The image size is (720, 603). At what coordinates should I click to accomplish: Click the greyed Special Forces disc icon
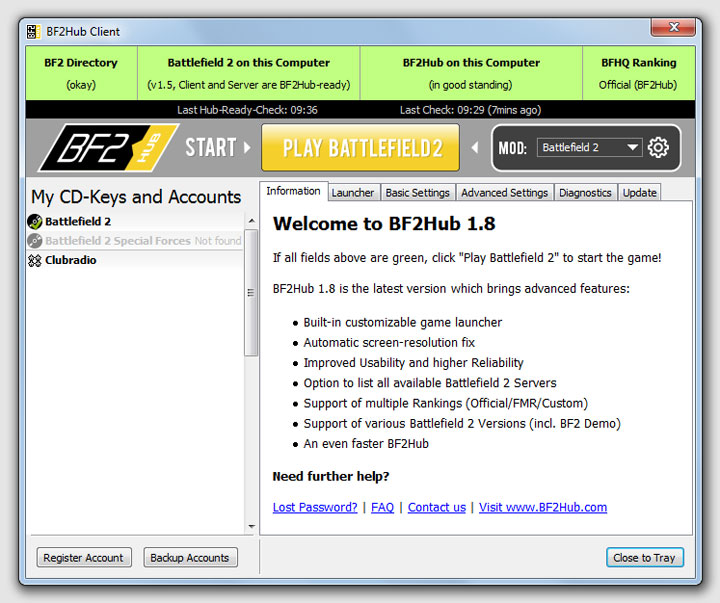coord(35,241)
